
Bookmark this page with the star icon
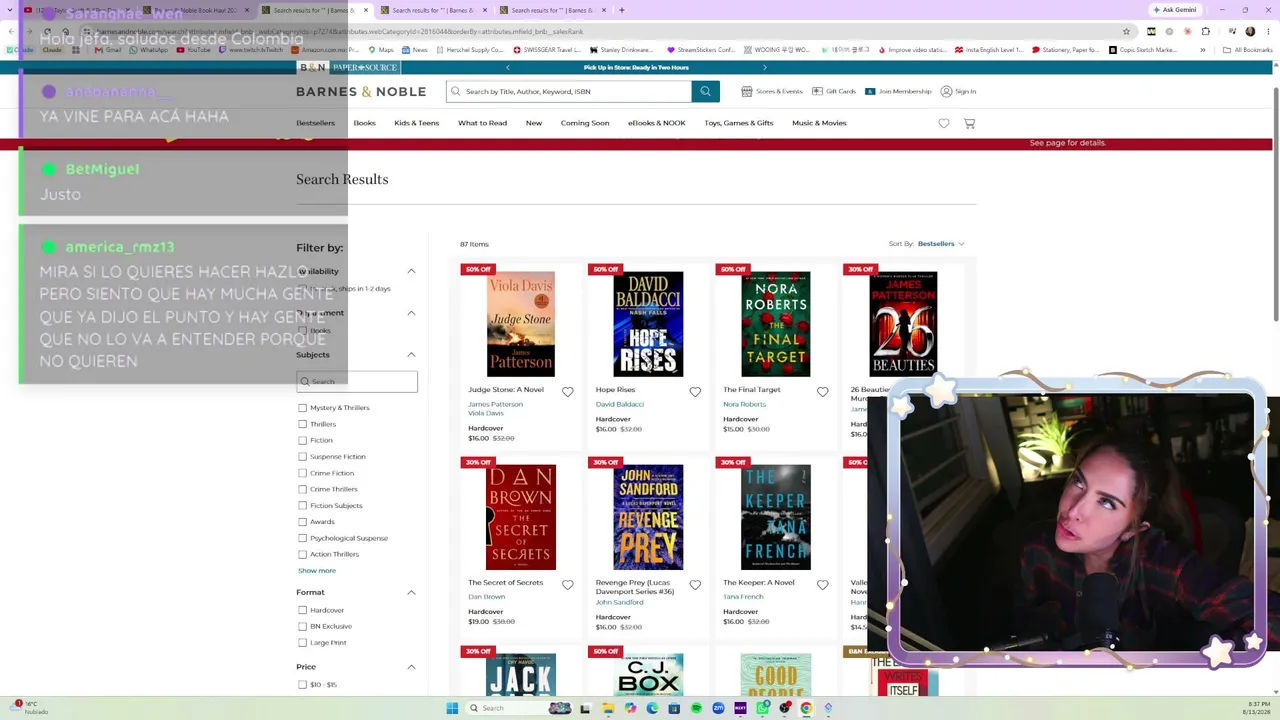coord(1126,31)
